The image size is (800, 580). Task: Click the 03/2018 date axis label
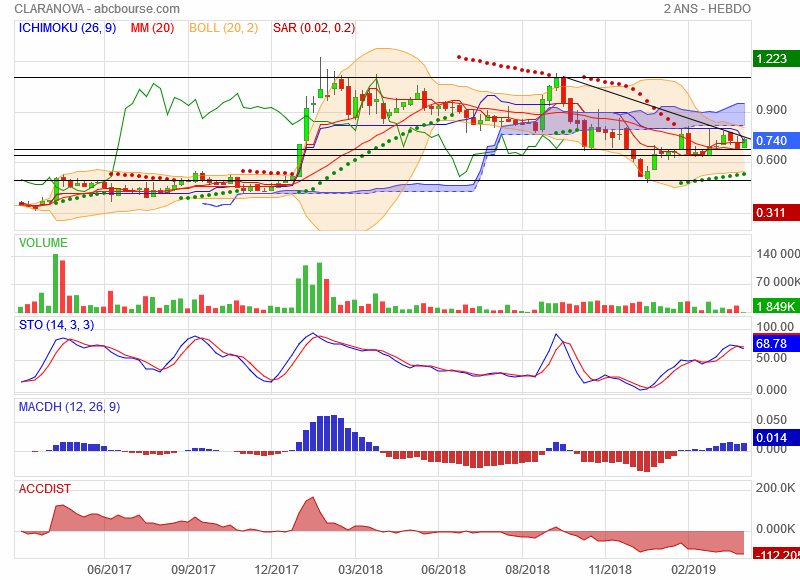(x=360, y=570)
